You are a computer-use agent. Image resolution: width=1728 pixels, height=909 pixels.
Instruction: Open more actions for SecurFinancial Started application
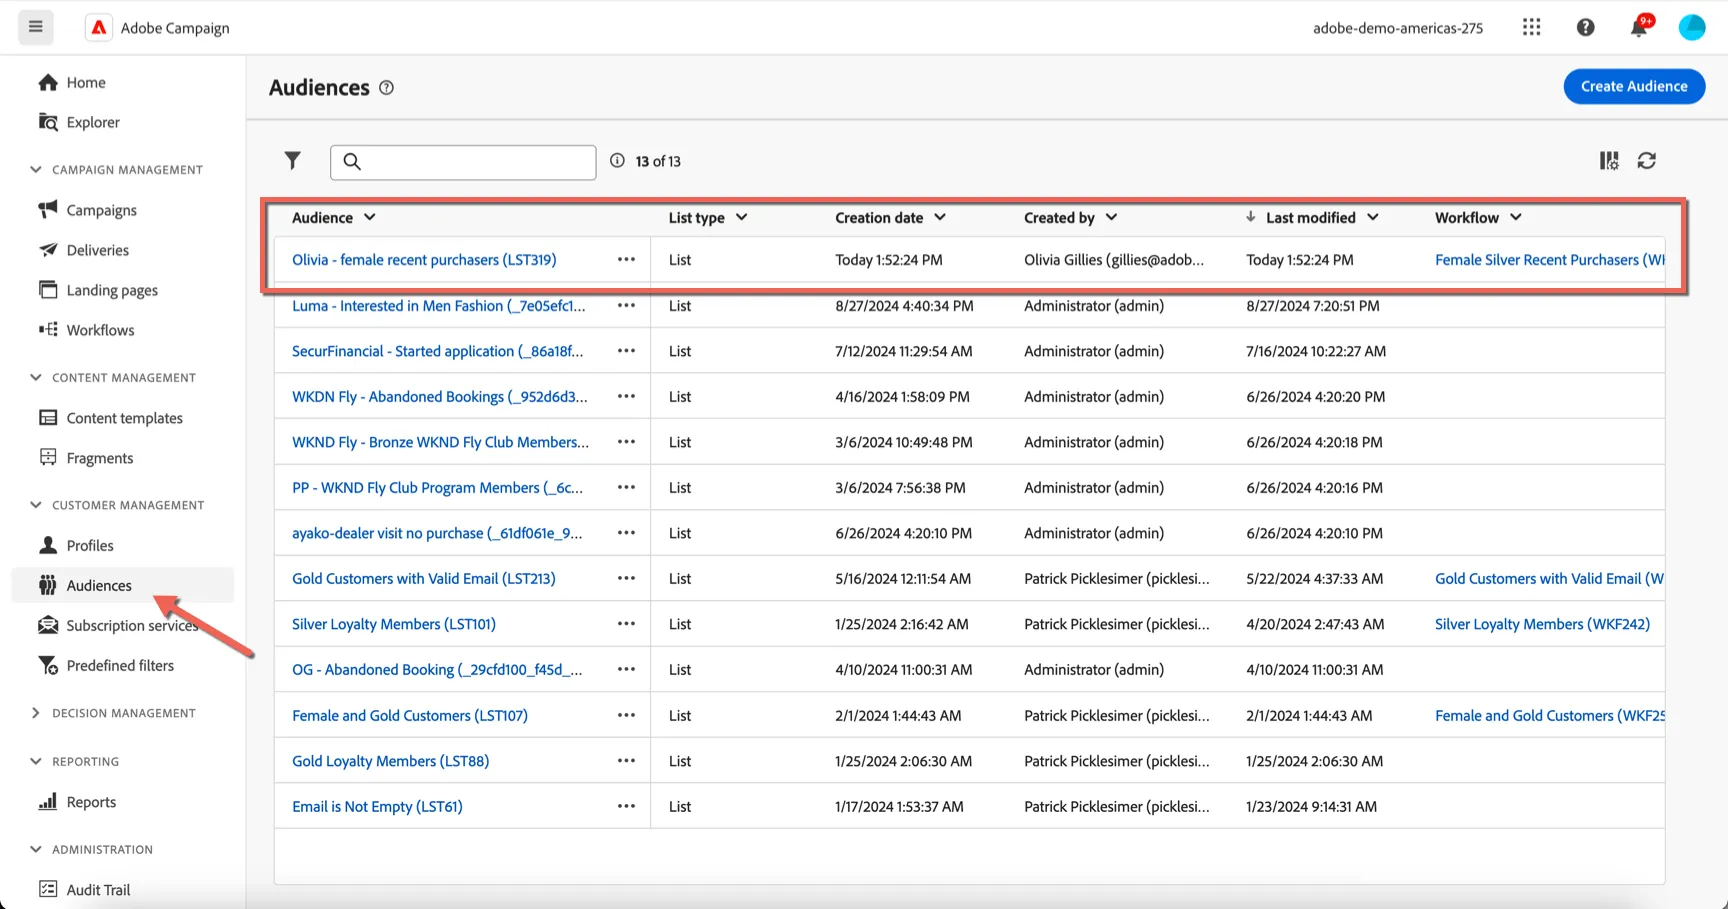coord(627,351)
